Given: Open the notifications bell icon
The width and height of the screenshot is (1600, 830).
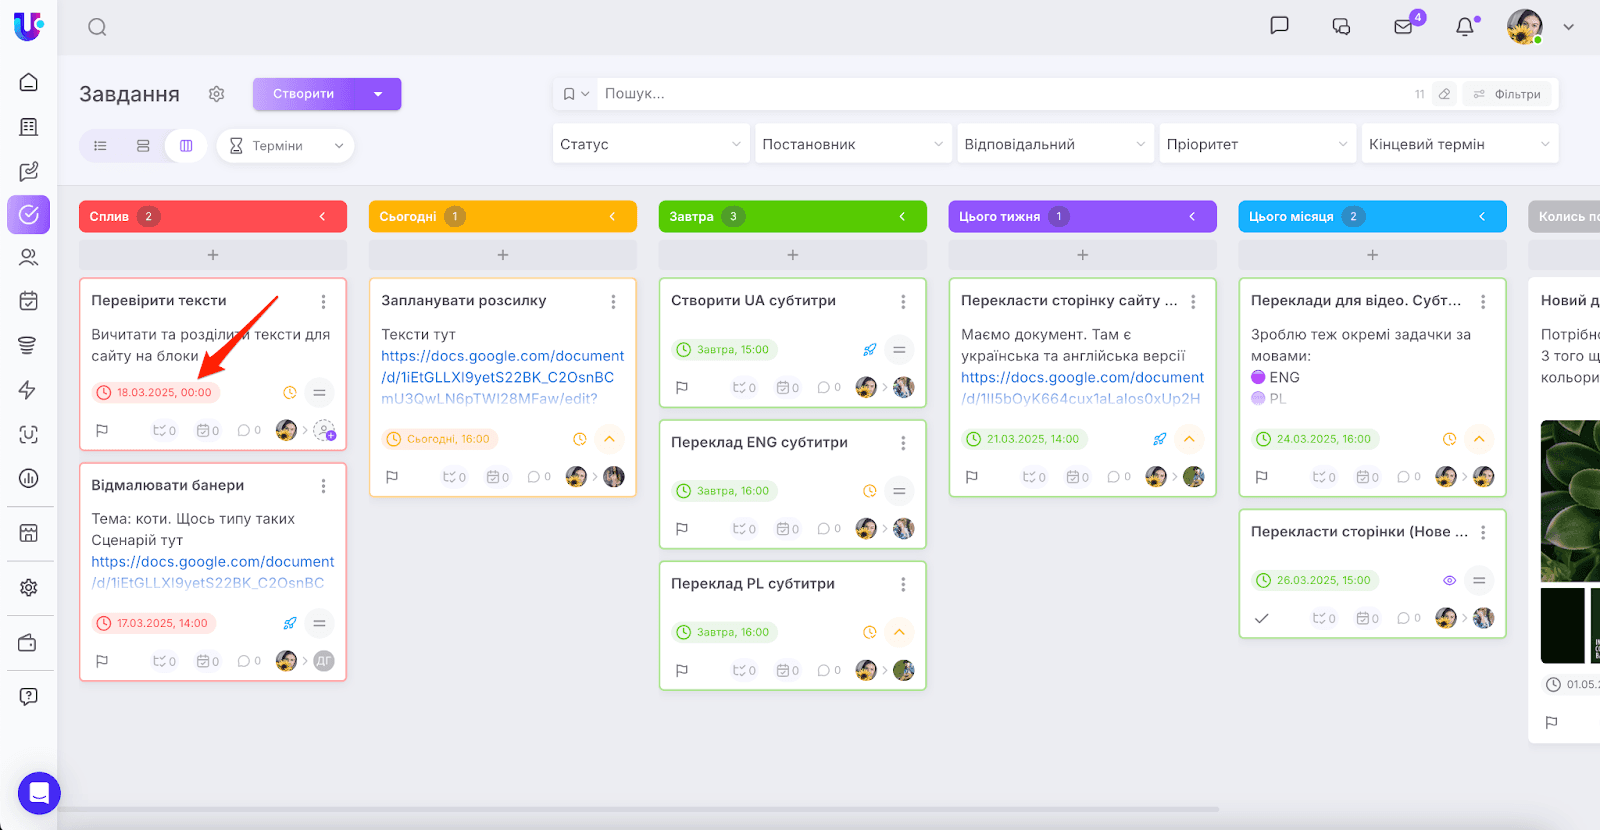Looking at the screenshot, I should [1465, 27].
